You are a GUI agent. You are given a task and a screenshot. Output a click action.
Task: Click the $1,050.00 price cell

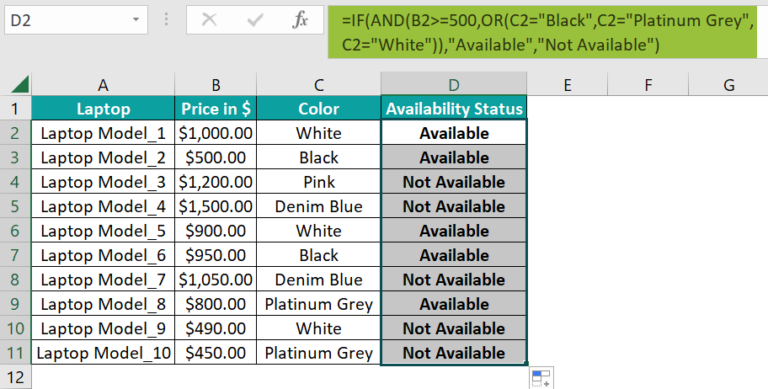tap(216, 280)
